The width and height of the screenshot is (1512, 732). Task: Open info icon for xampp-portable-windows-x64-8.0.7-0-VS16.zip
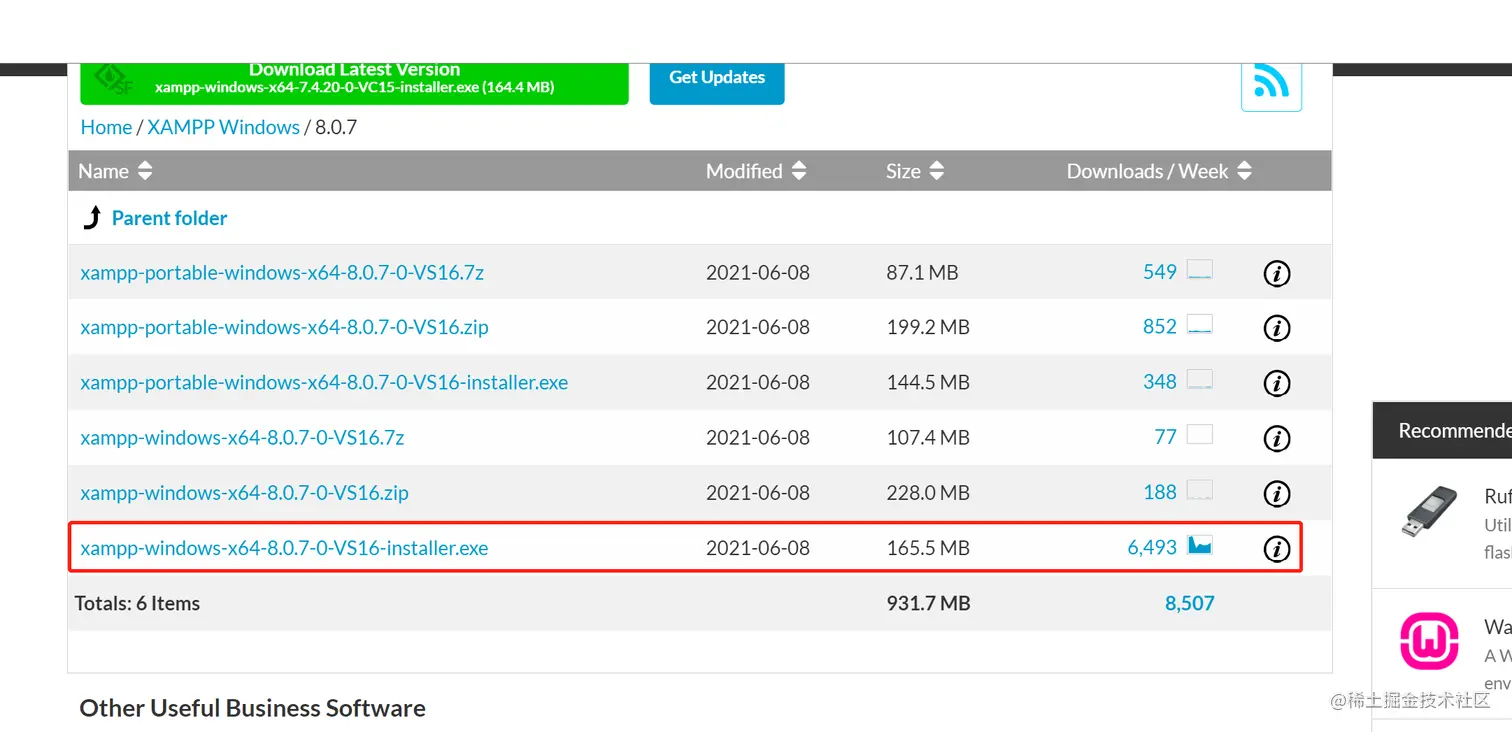click(x=1277, y=328)
